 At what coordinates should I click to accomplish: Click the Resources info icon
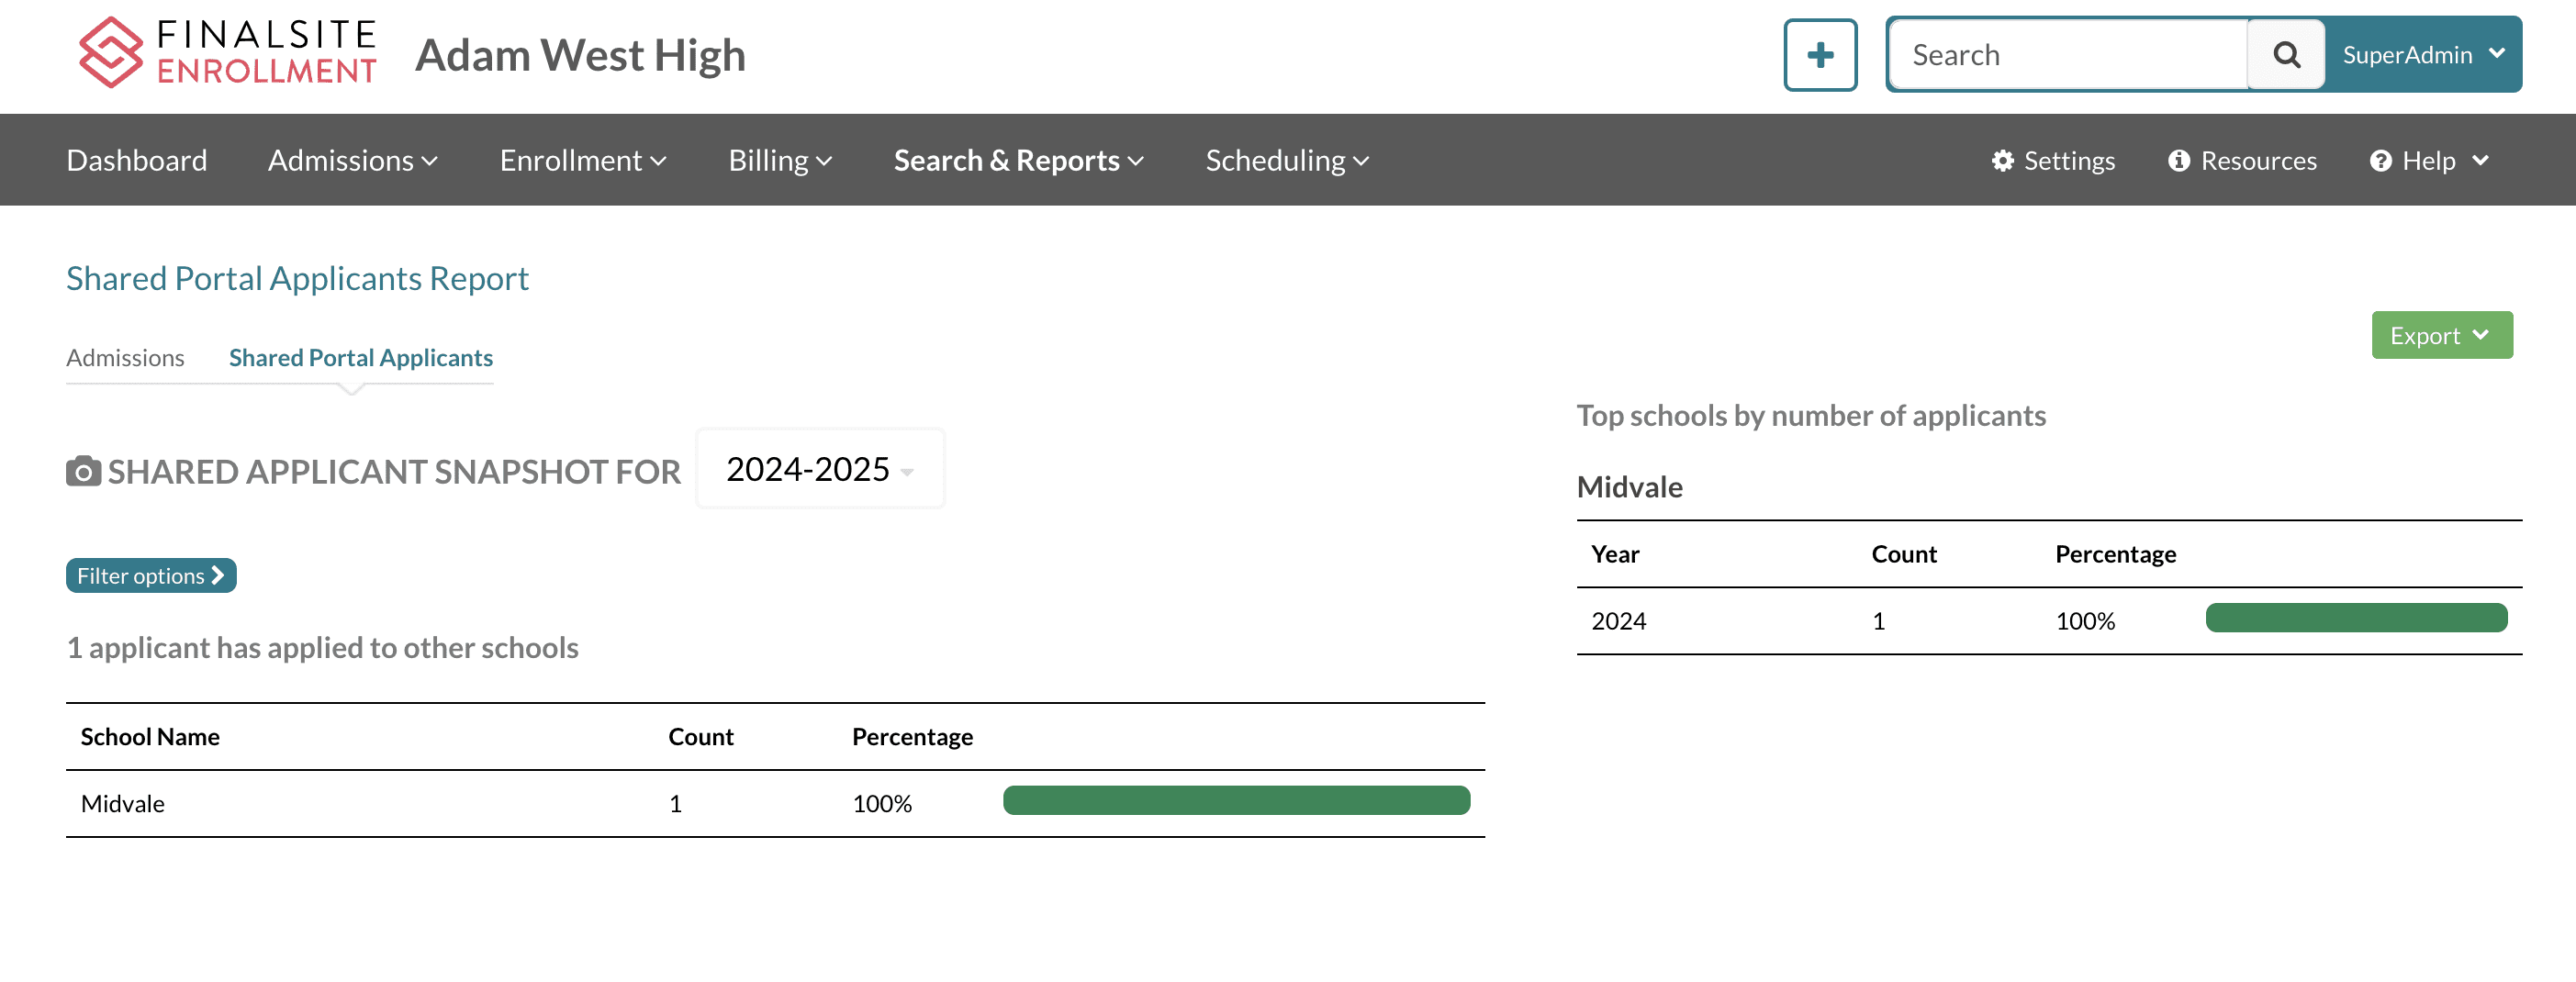pyautogui.click(x=2180, y=160)
